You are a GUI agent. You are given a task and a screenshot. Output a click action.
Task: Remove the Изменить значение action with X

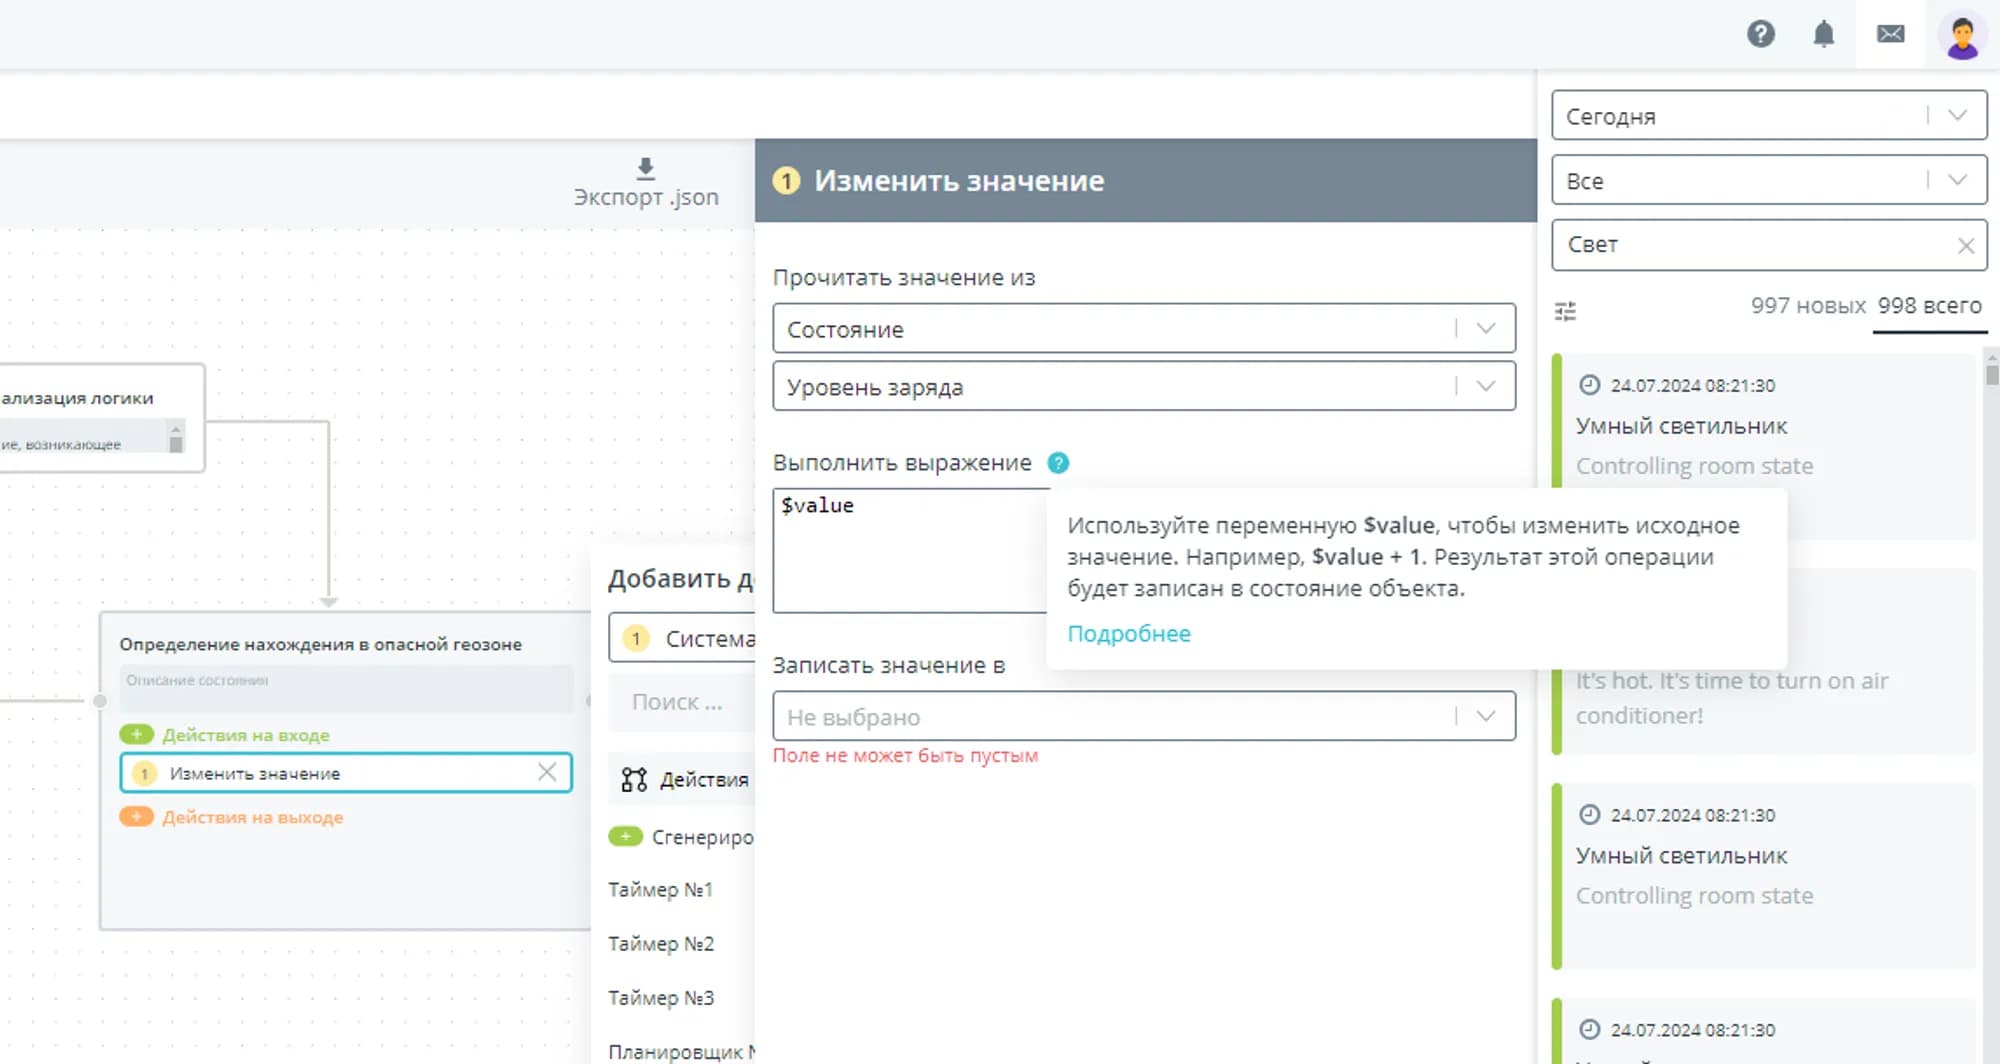(x=547, y=772)
